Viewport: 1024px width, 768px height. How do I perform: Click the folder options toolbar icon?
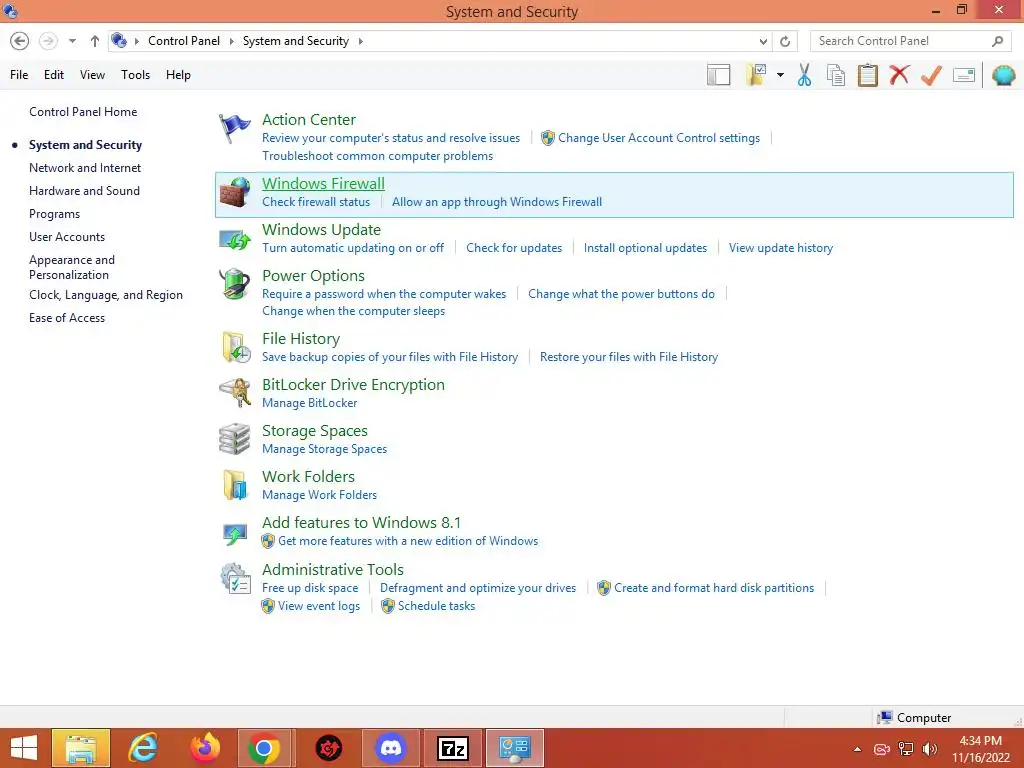pos(756,75)
